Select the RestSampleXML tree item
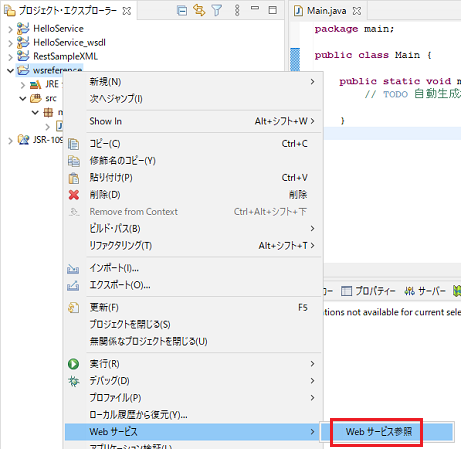Viewport: 461px width, 449px height. (x=65, y=56)
